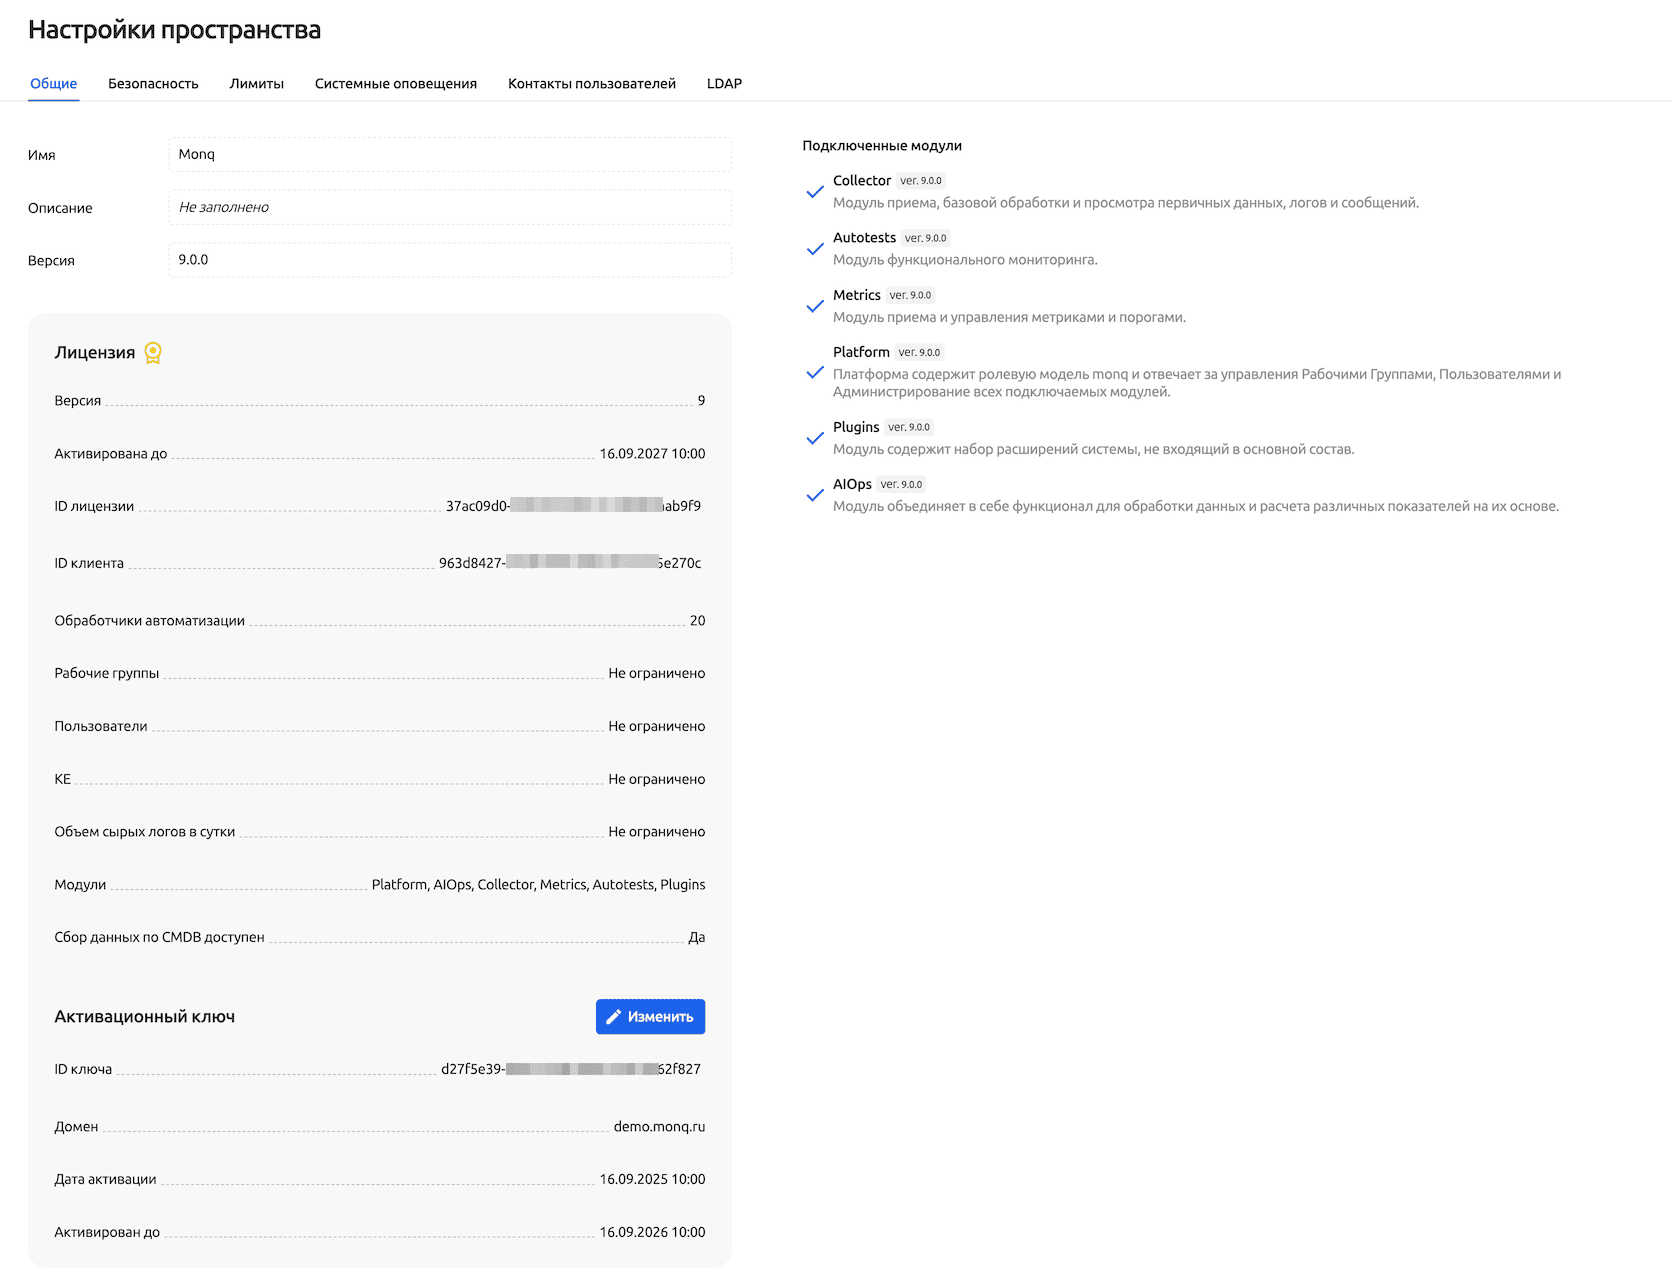Click the checkmark next to AIOps module
Image resolution: width=1672 pixels, height=1278 pixels.
tap(815, 495)
